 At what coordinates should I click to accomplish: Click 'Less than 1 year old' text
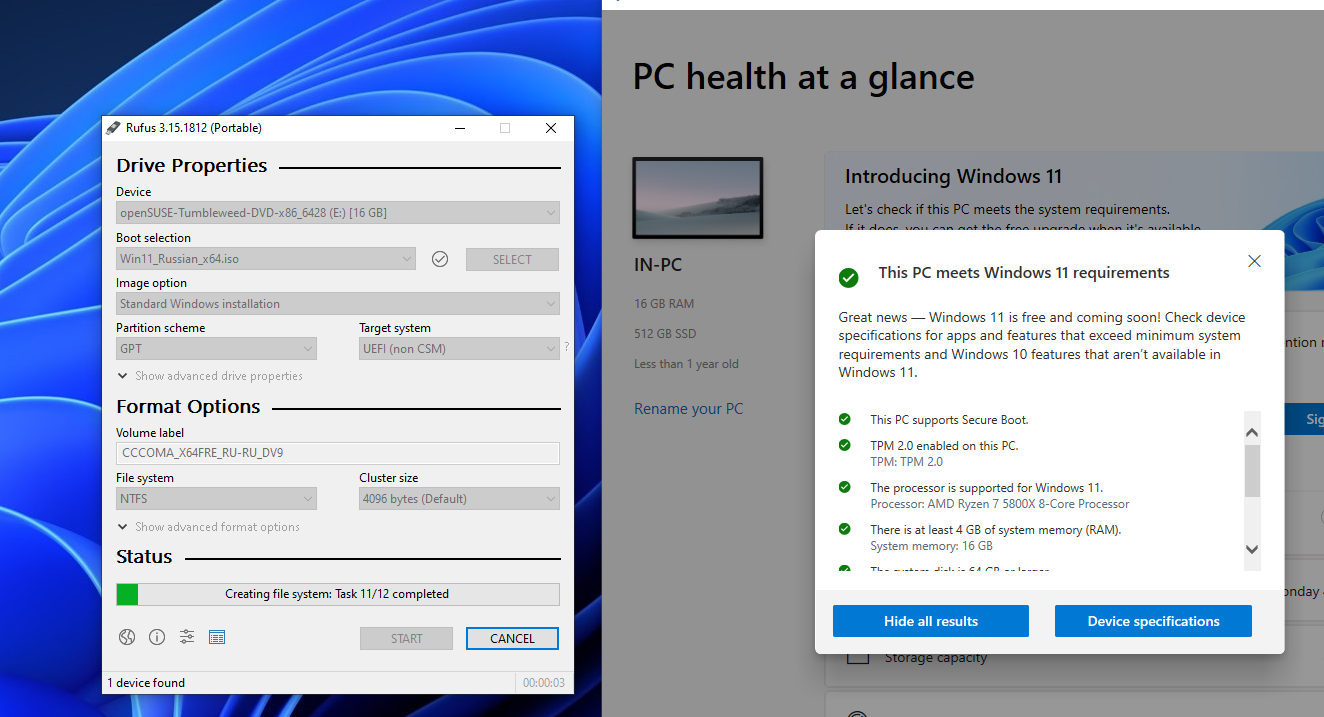(x=686, y=364)
